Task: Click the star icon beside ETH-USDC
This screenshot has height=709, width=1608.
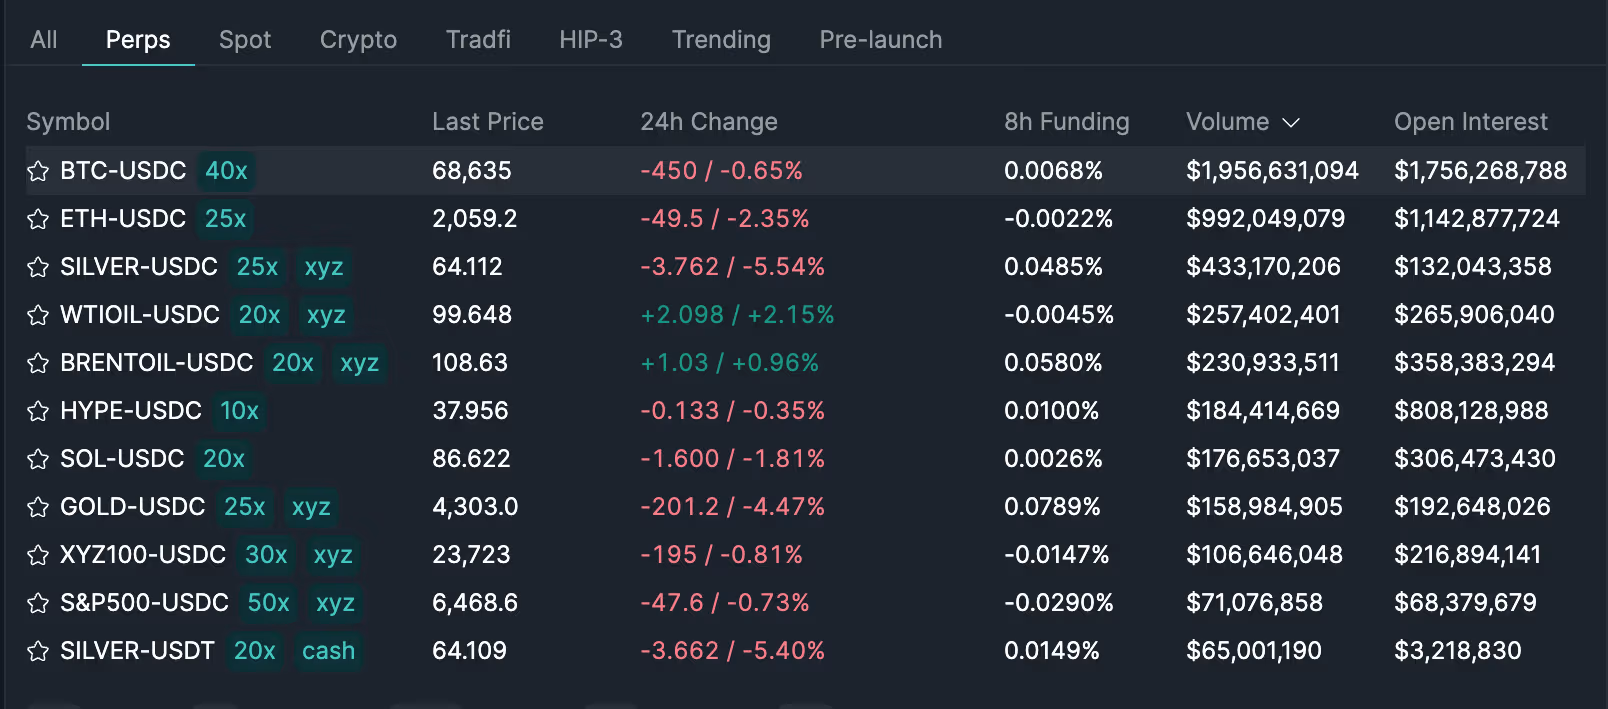Action: 38,218
